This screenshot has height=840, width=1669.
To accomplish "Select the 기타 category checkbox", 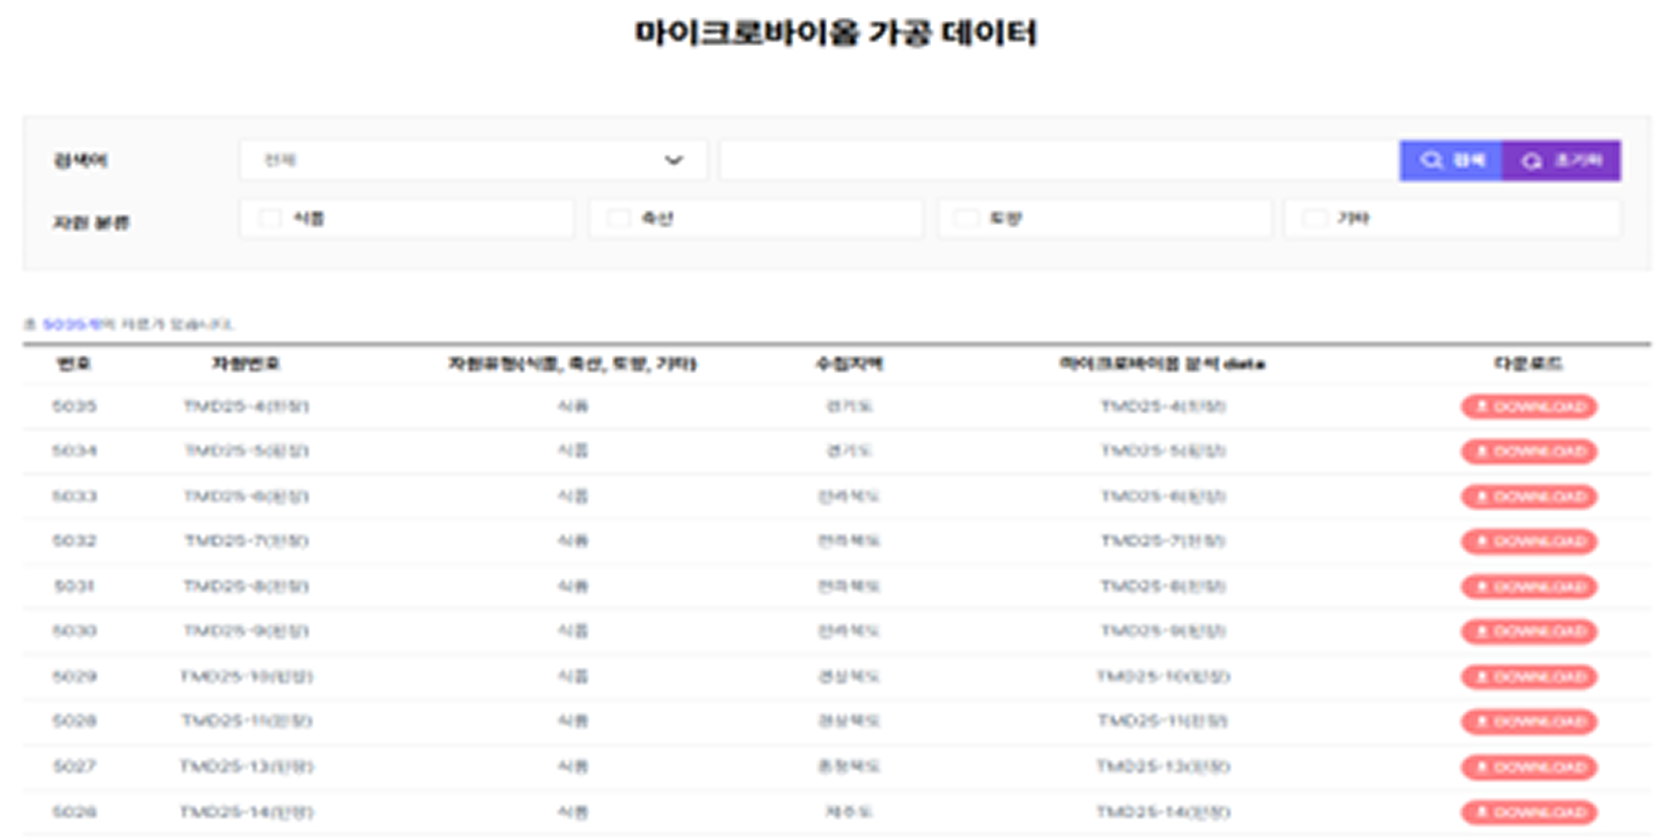I will (x=1315, y=219).
